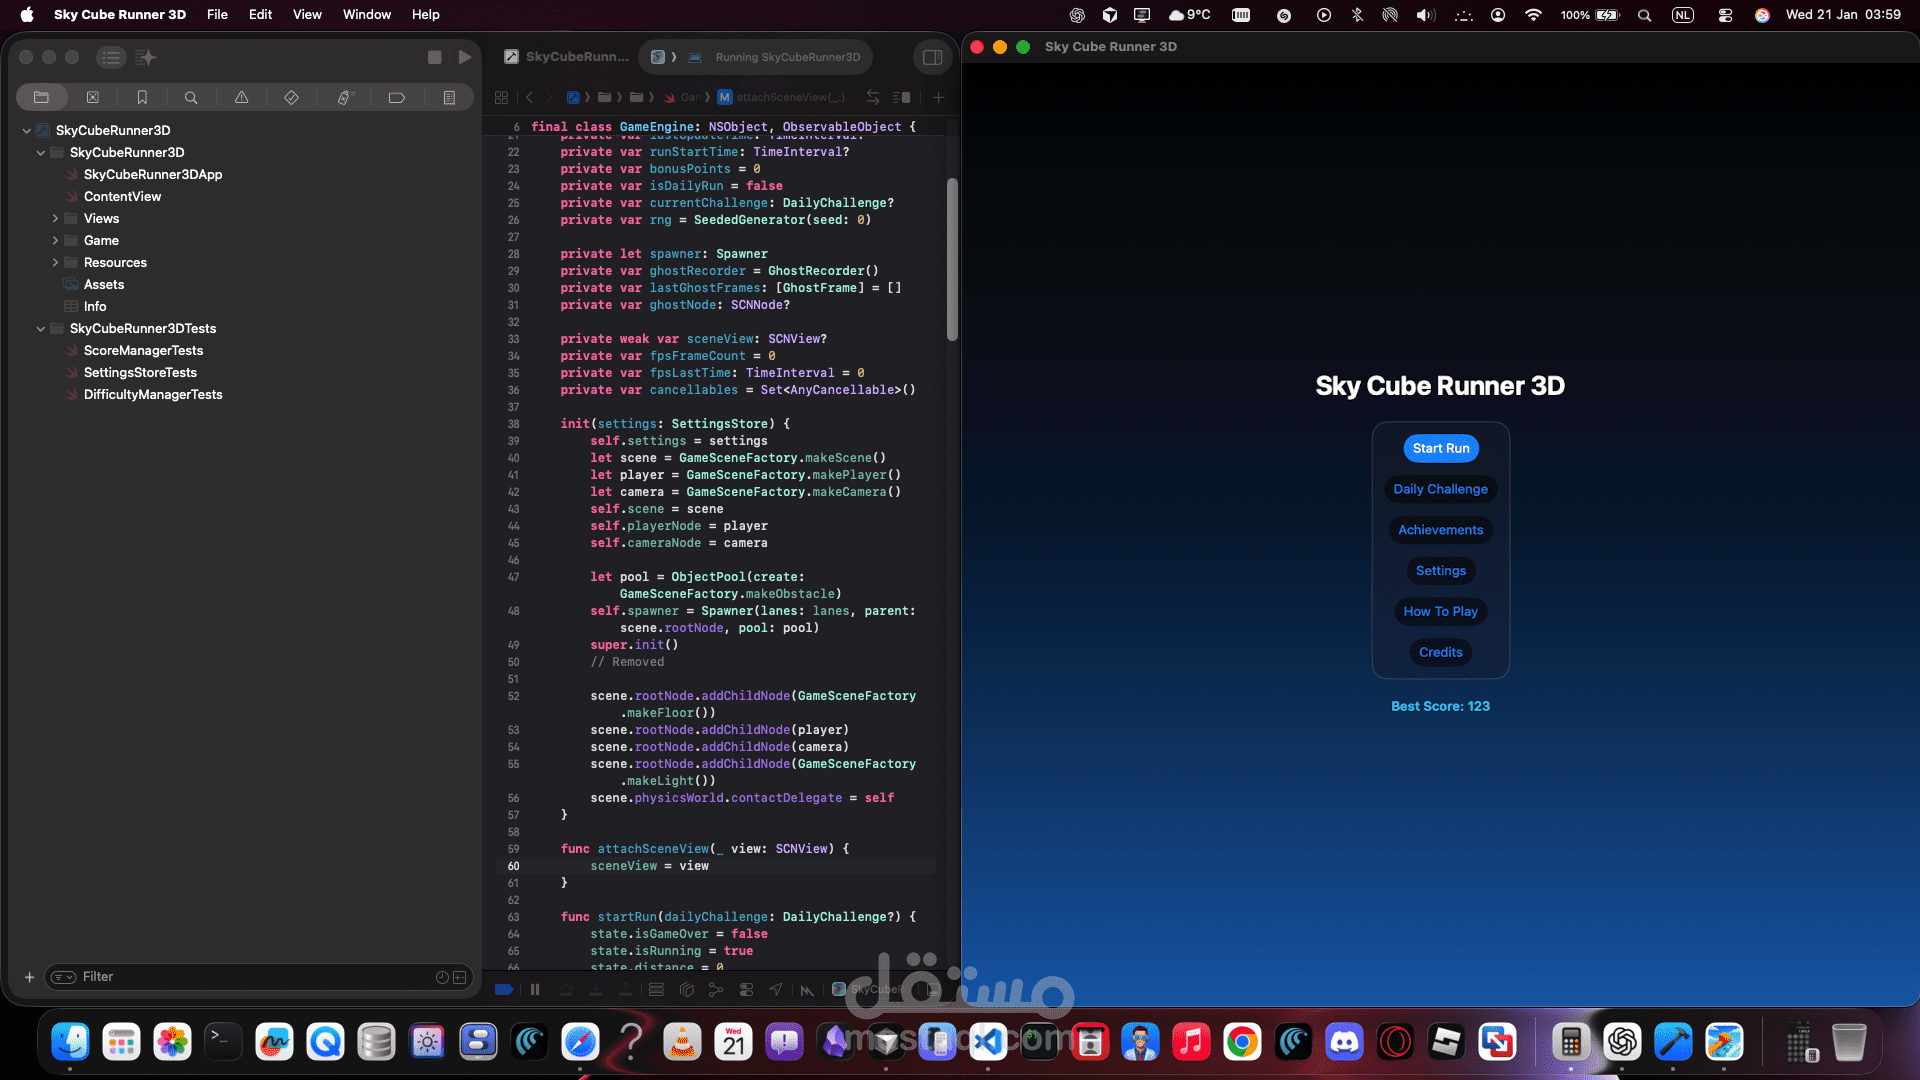Stop the running scheme in Xcode
Screen dimensions: 1920x1080
(x=434, y=57)
